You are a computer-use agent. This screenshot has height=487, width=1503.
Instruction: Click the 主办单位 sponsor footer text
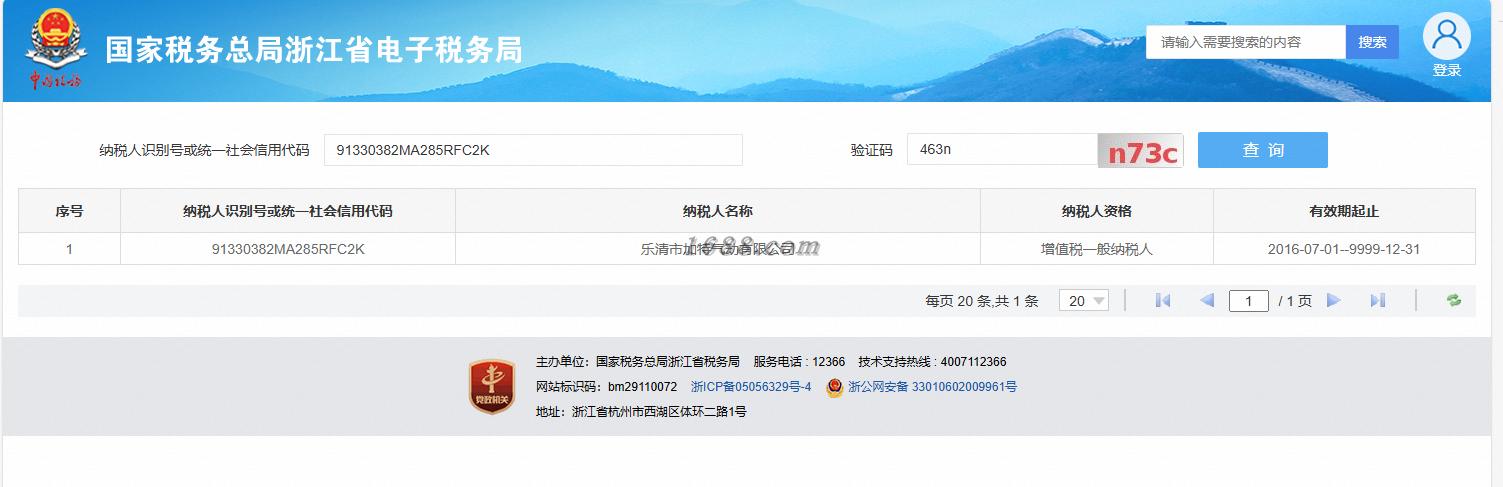(x=638, y=362)
